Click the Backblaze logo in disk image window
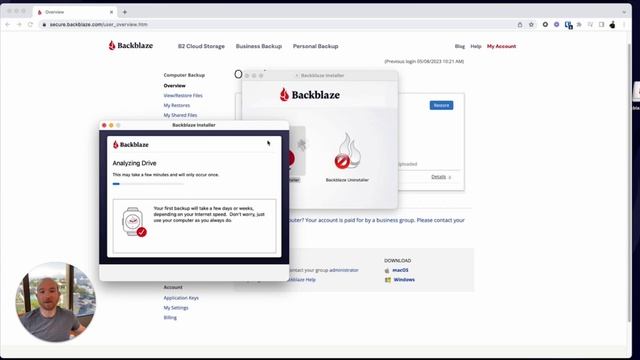This screenshot has height=360, width=640. tap(309, 95)
